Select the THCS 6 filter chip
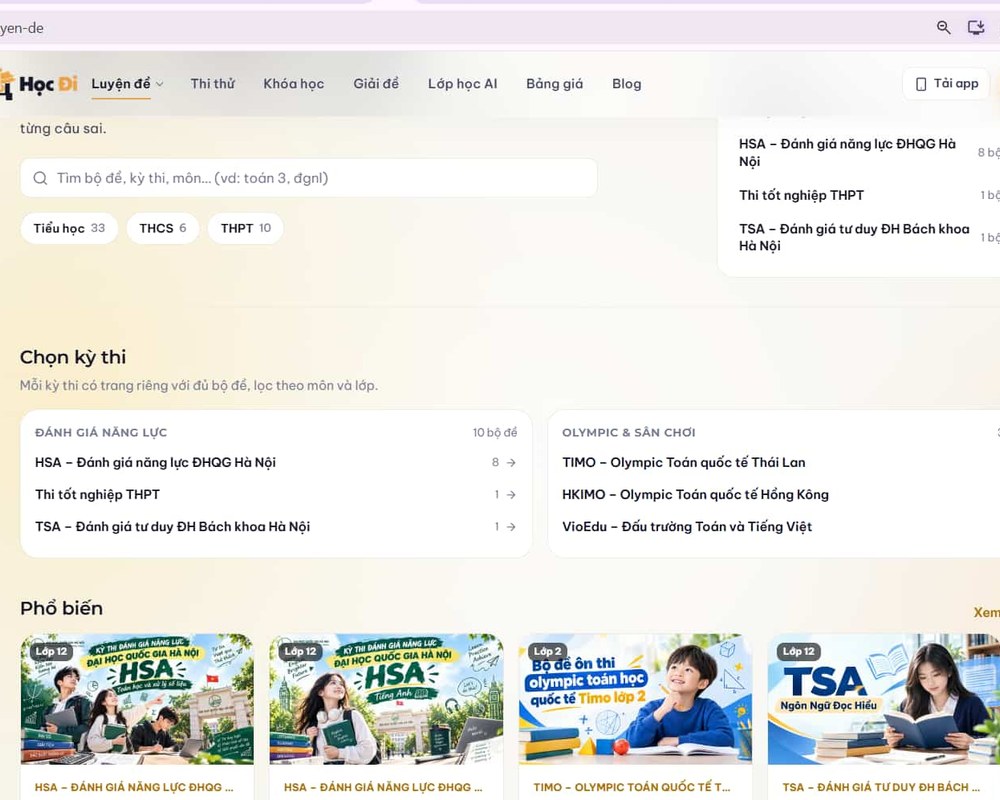 point(163,228)
